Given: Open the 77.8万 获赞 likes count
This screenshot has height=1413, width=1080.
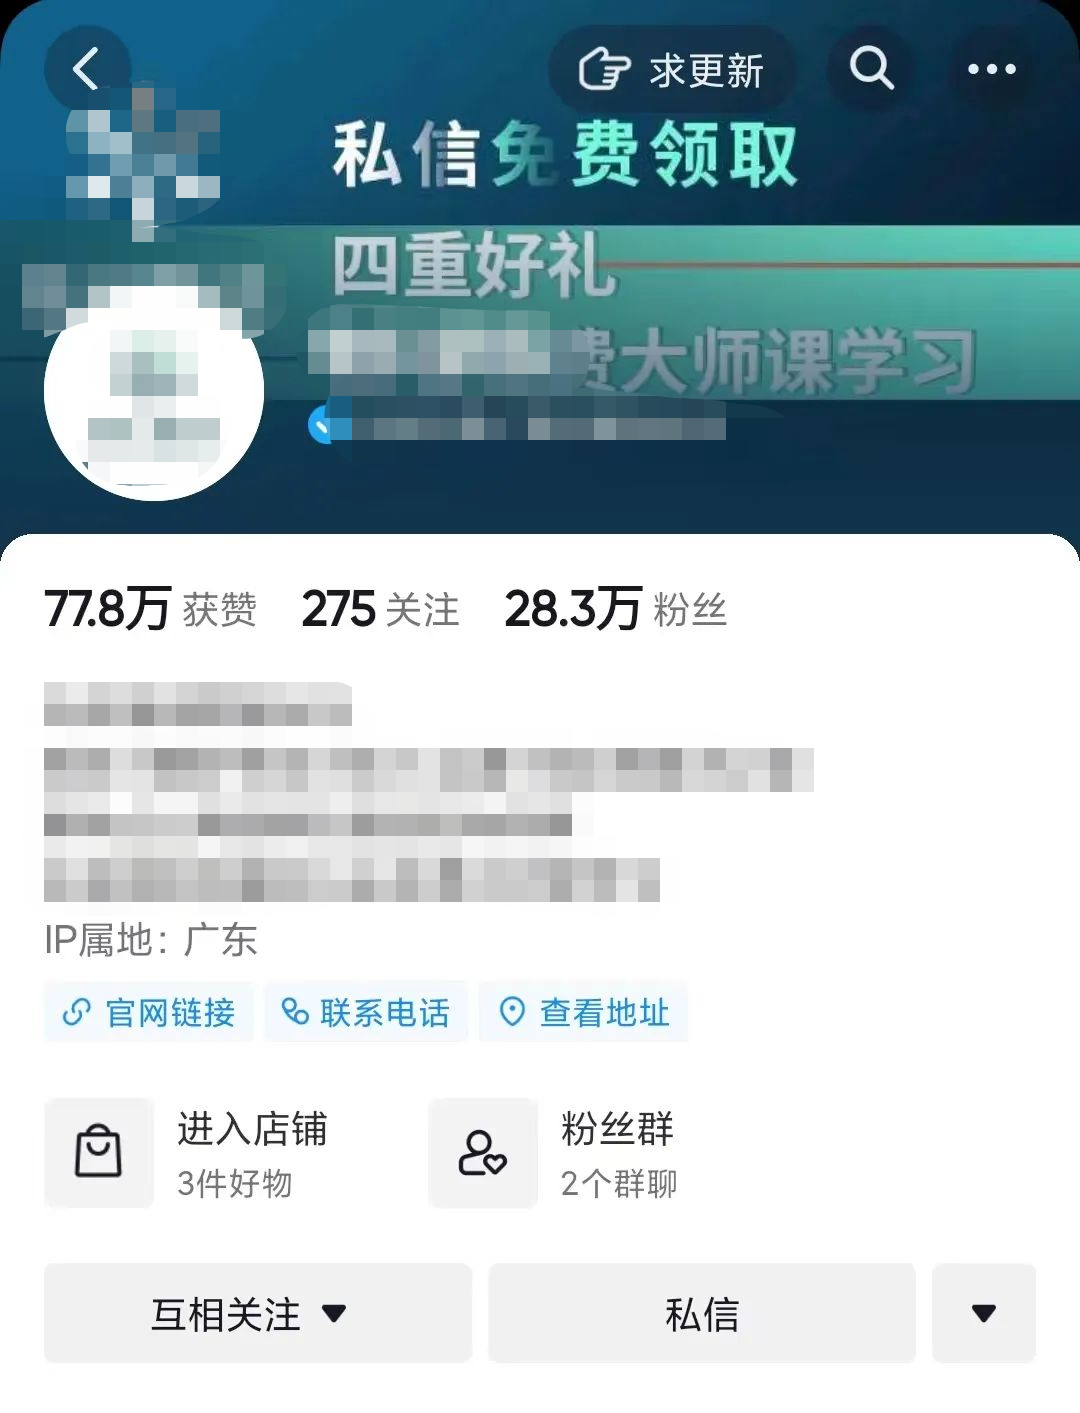Looking at the screenshot, I should point(151,609).
